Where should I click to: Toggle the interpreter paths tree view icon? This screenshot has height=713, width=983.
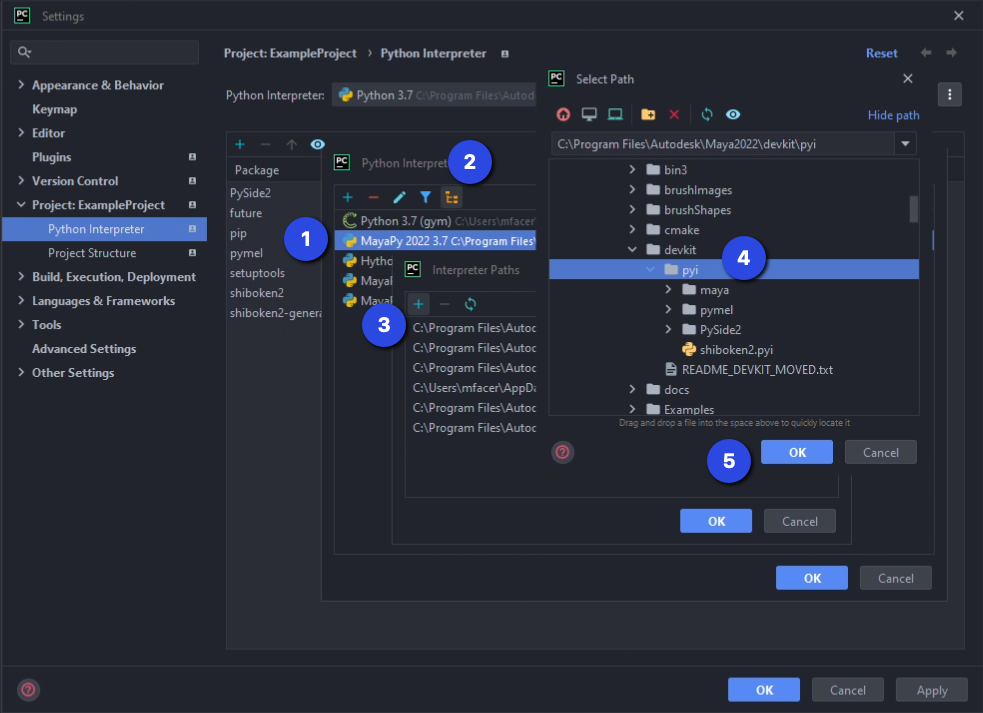point(452,197)
